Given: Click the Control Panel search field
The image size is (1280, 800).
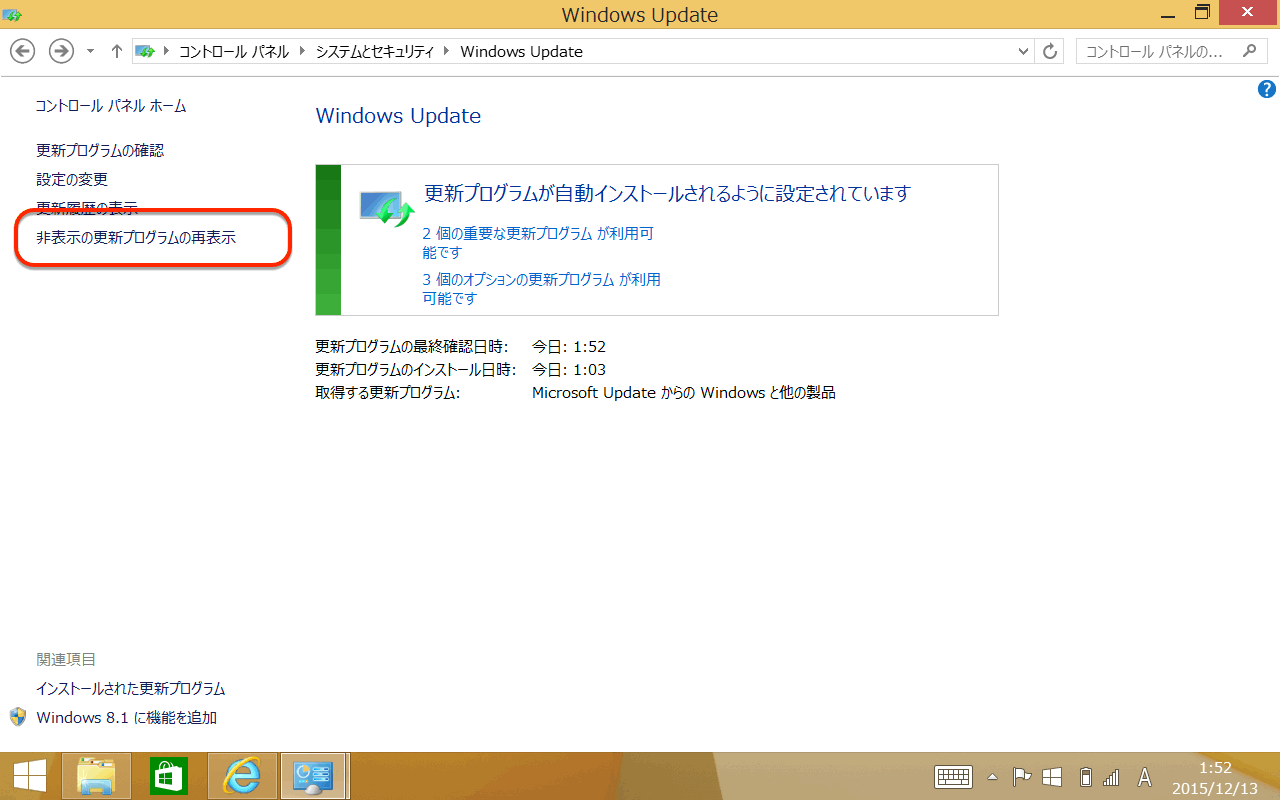Looking at the screenshot, I should (1160, 51).
